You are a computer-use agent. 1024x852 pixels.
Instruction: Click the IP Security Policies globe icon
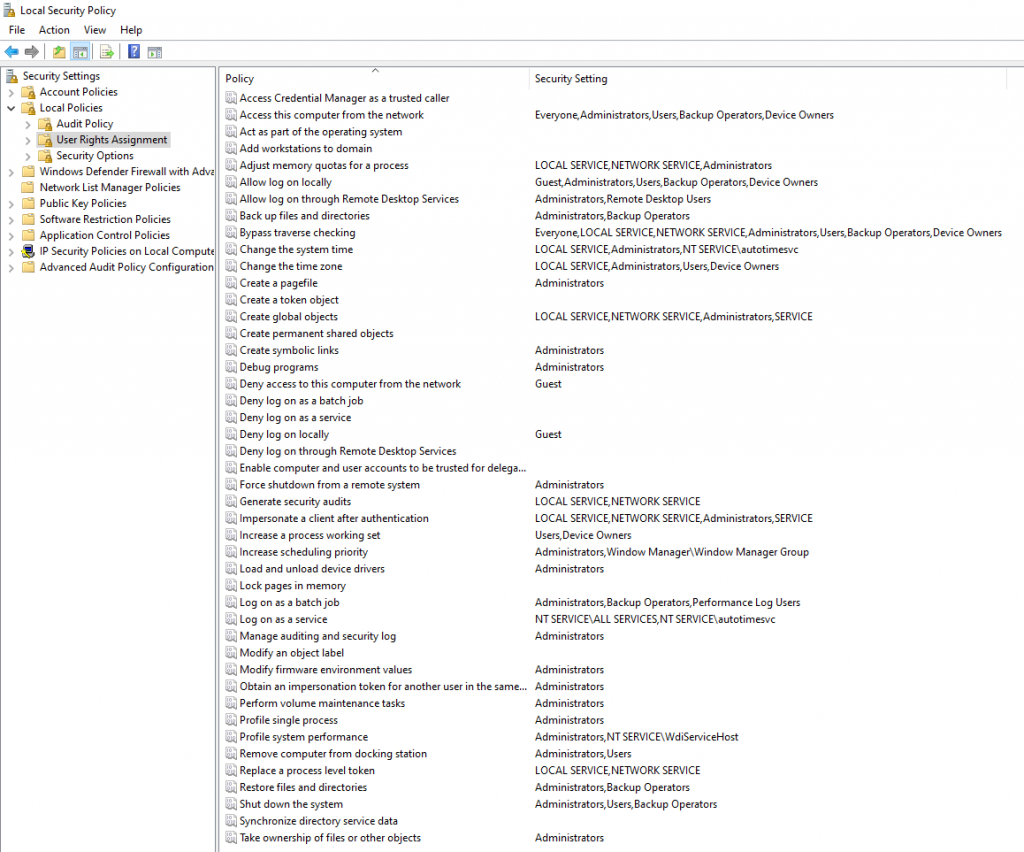click(28, 251)
